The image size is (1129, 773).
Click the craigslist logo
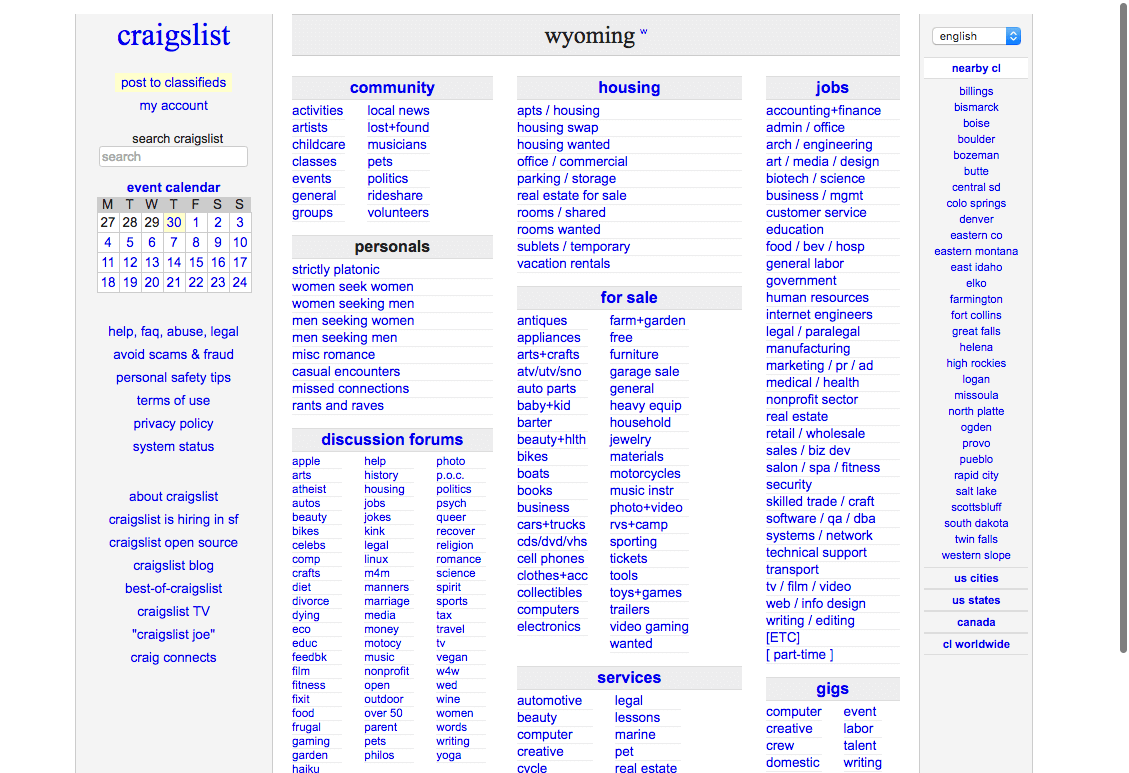[173, 36]
